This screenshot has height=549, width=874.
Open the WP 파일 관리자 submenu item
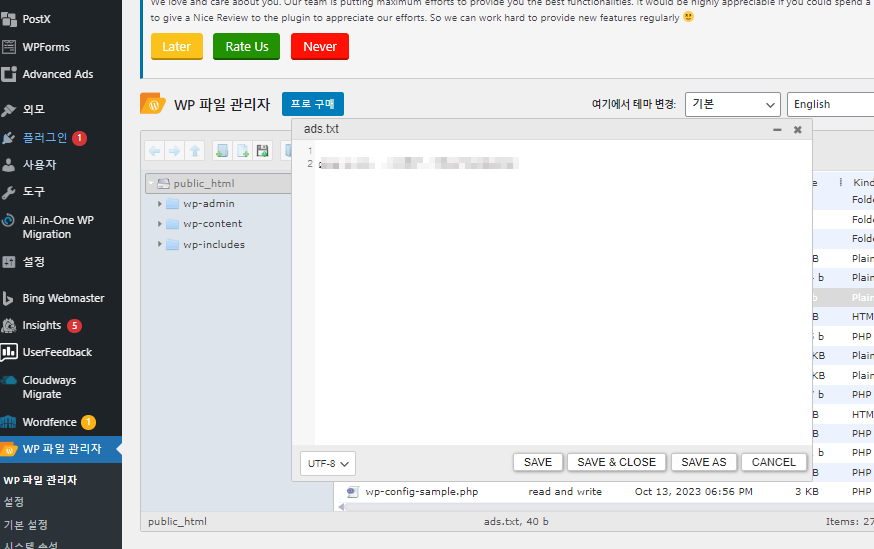[x=40, y=480]
